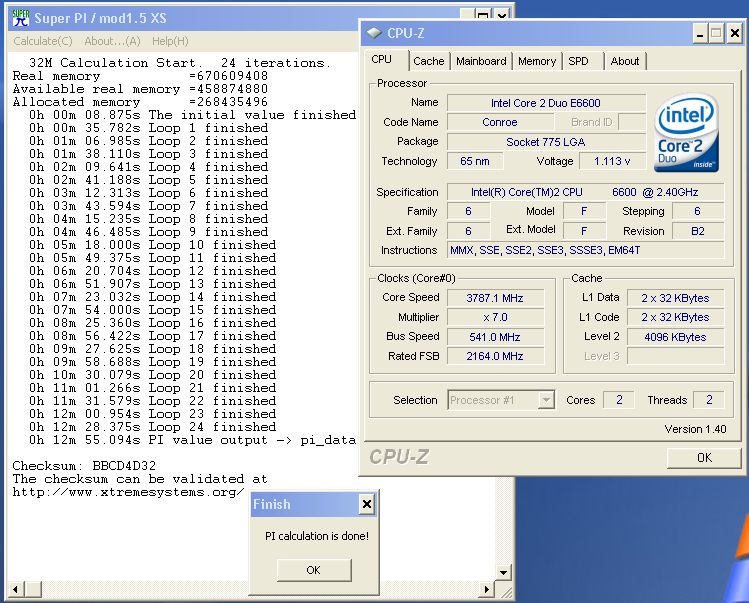This screenshot has width=749, height=603.
Task: Open the Help(H) menu in Super PI
Action: point(170,41)
